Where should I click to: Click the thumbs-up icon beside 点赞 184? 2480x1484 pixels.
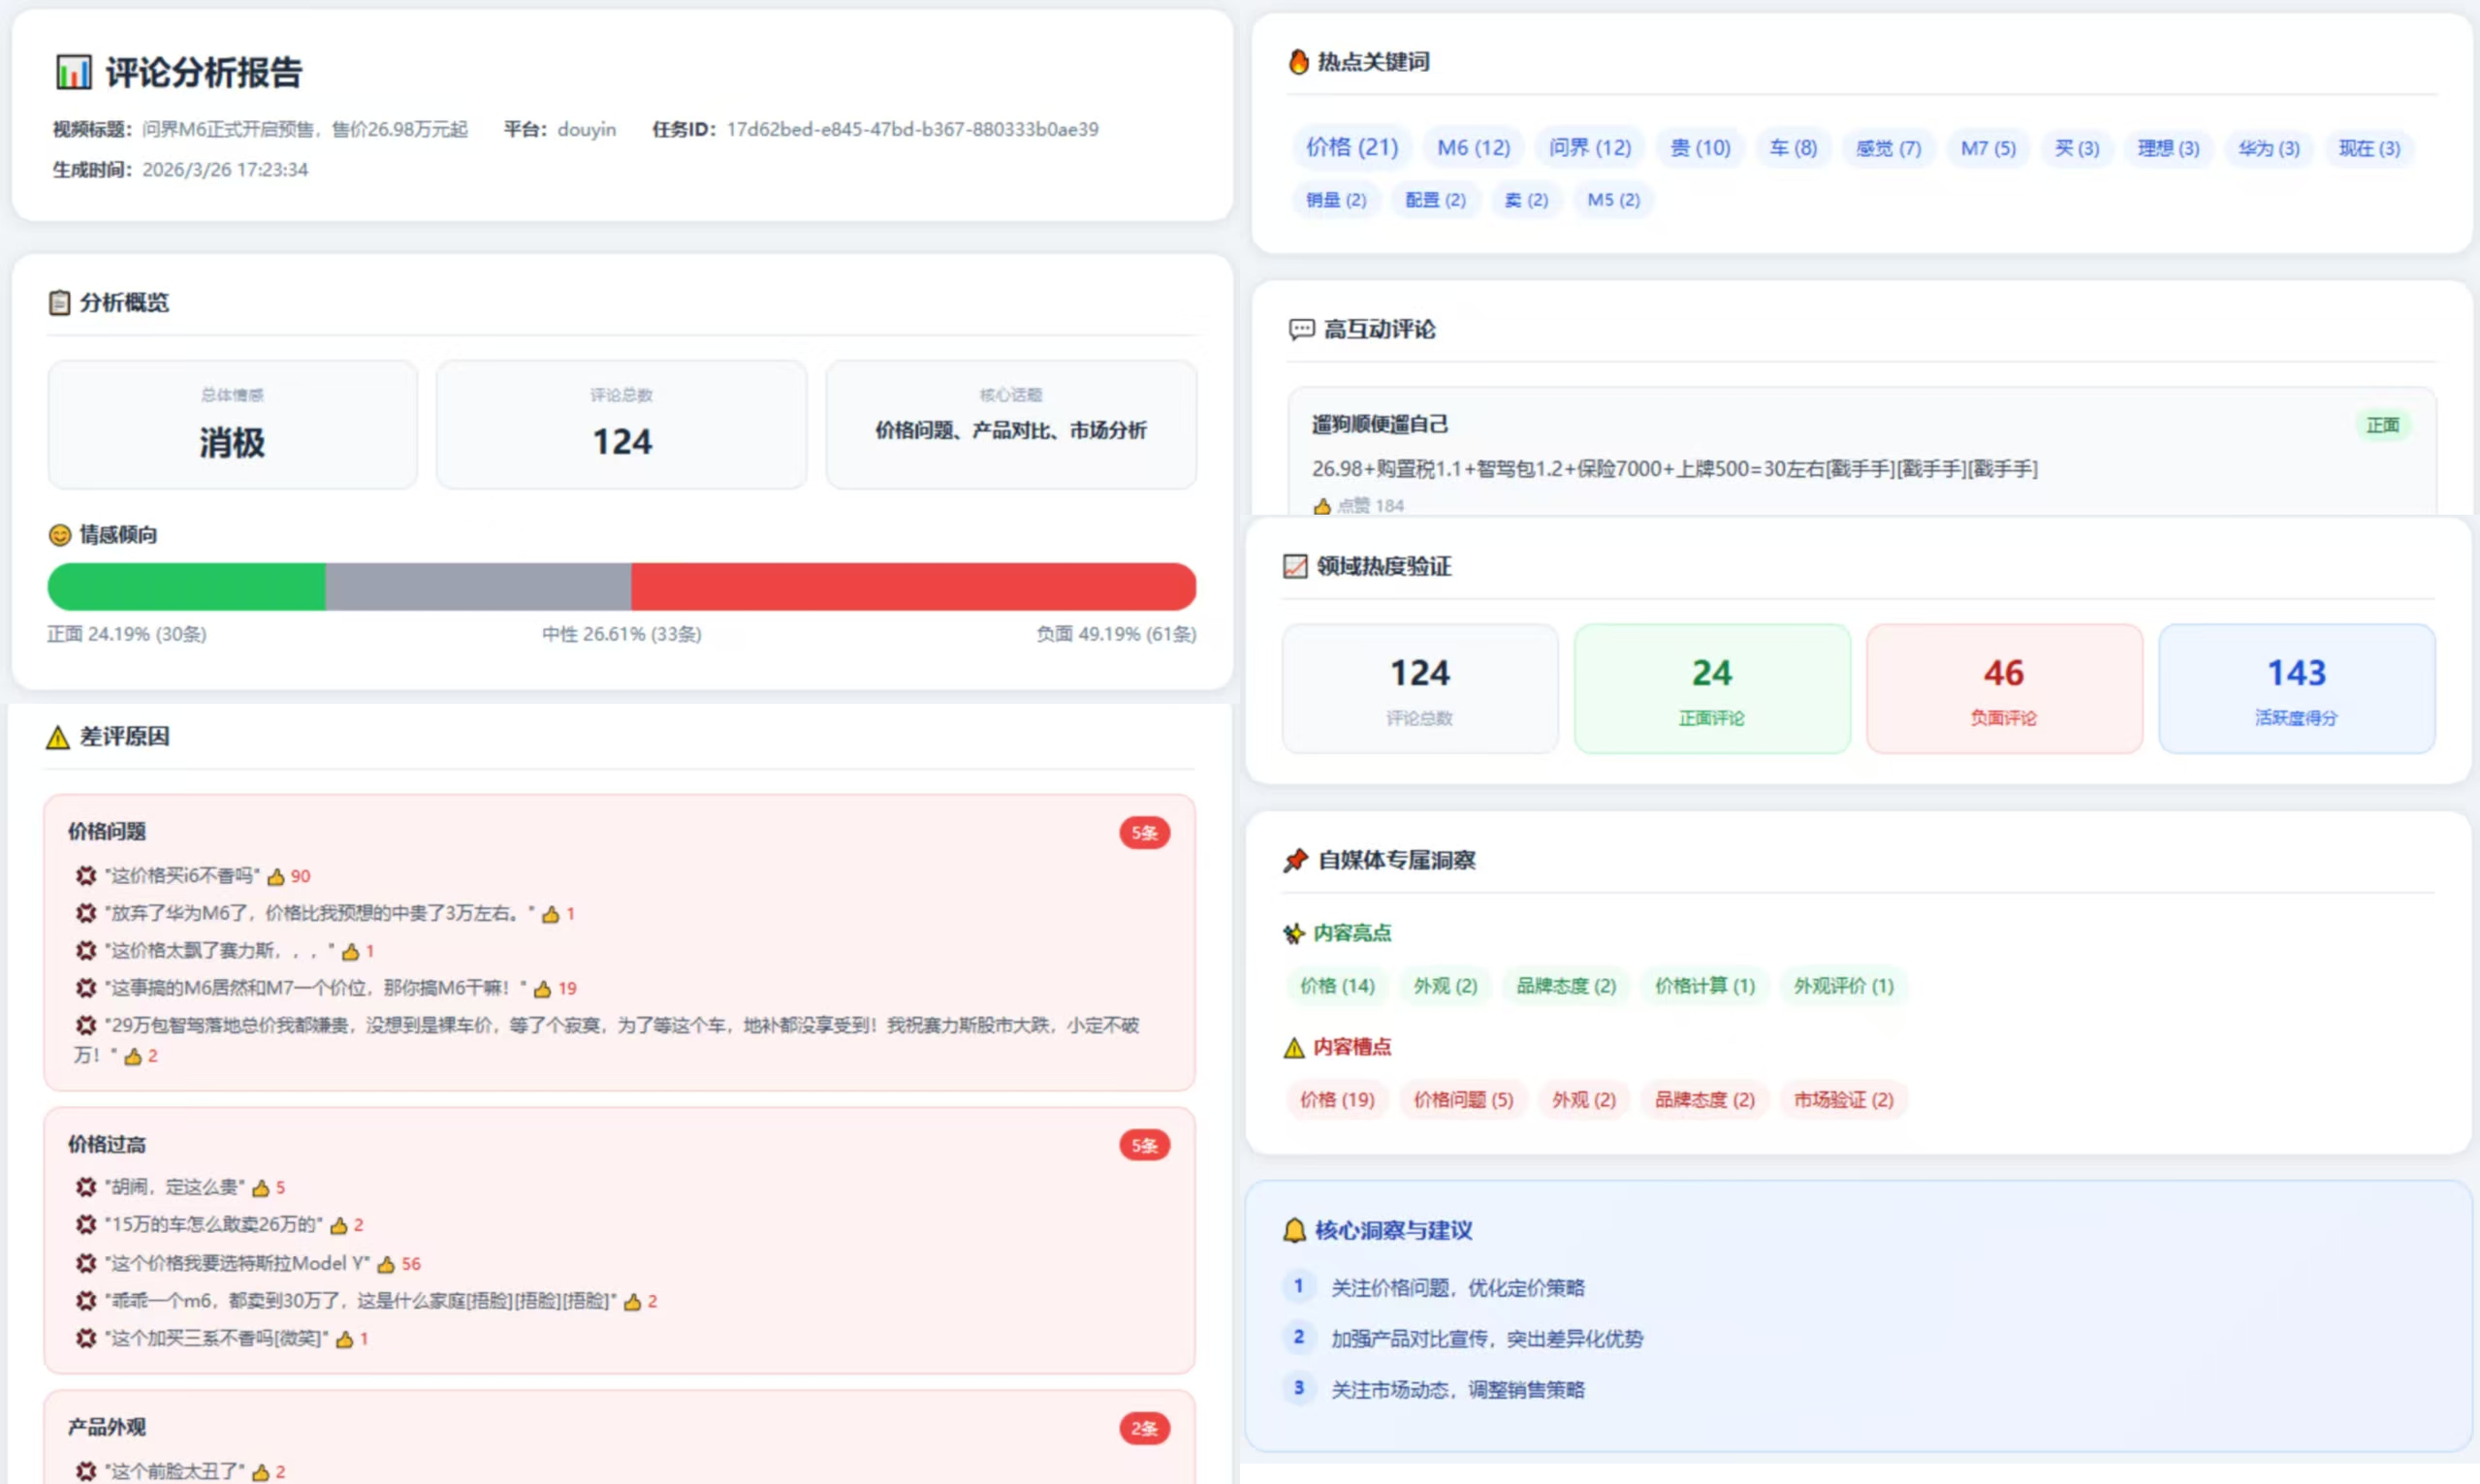tap(1322, 506)
